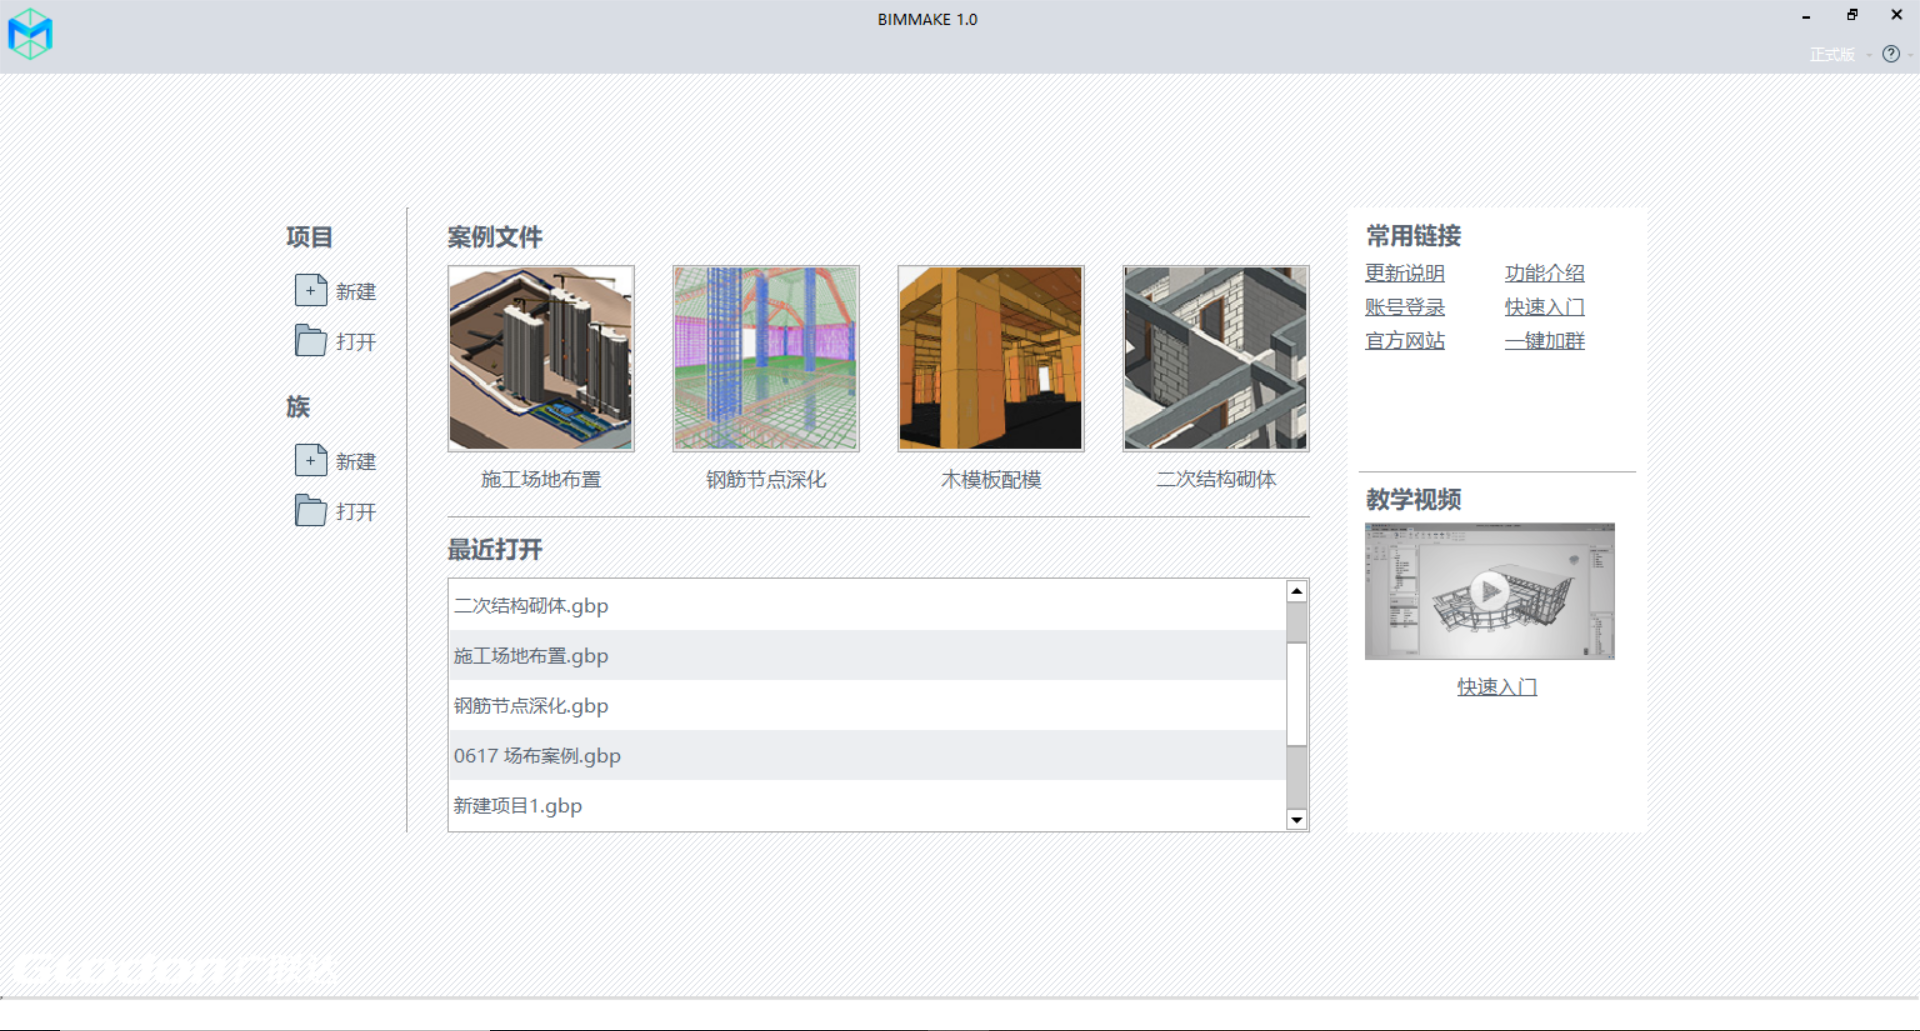
Task: Open recent file 施工场地布置.gbp
Action: click(x=867, y=655)
